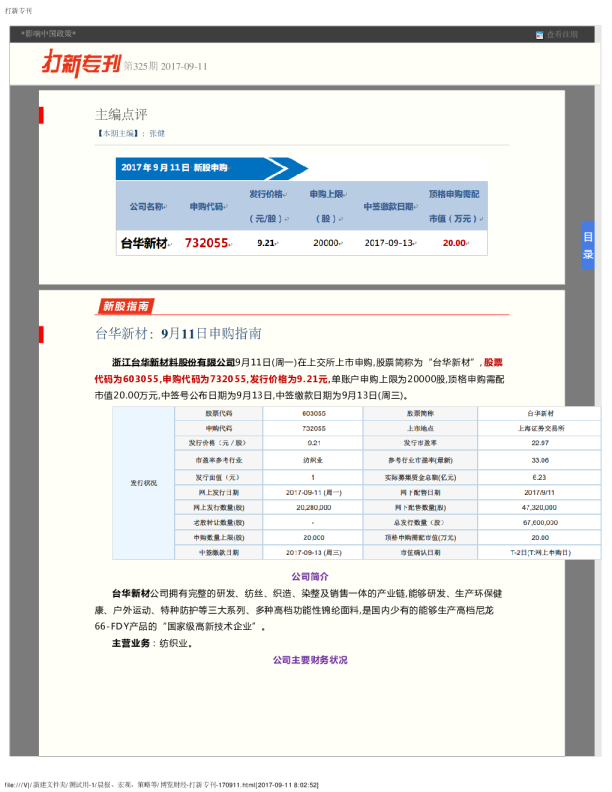This screenshot has width=612, height=792.
Task: Click the 查看往期 link at top right
Action: (x=562, y=35)
